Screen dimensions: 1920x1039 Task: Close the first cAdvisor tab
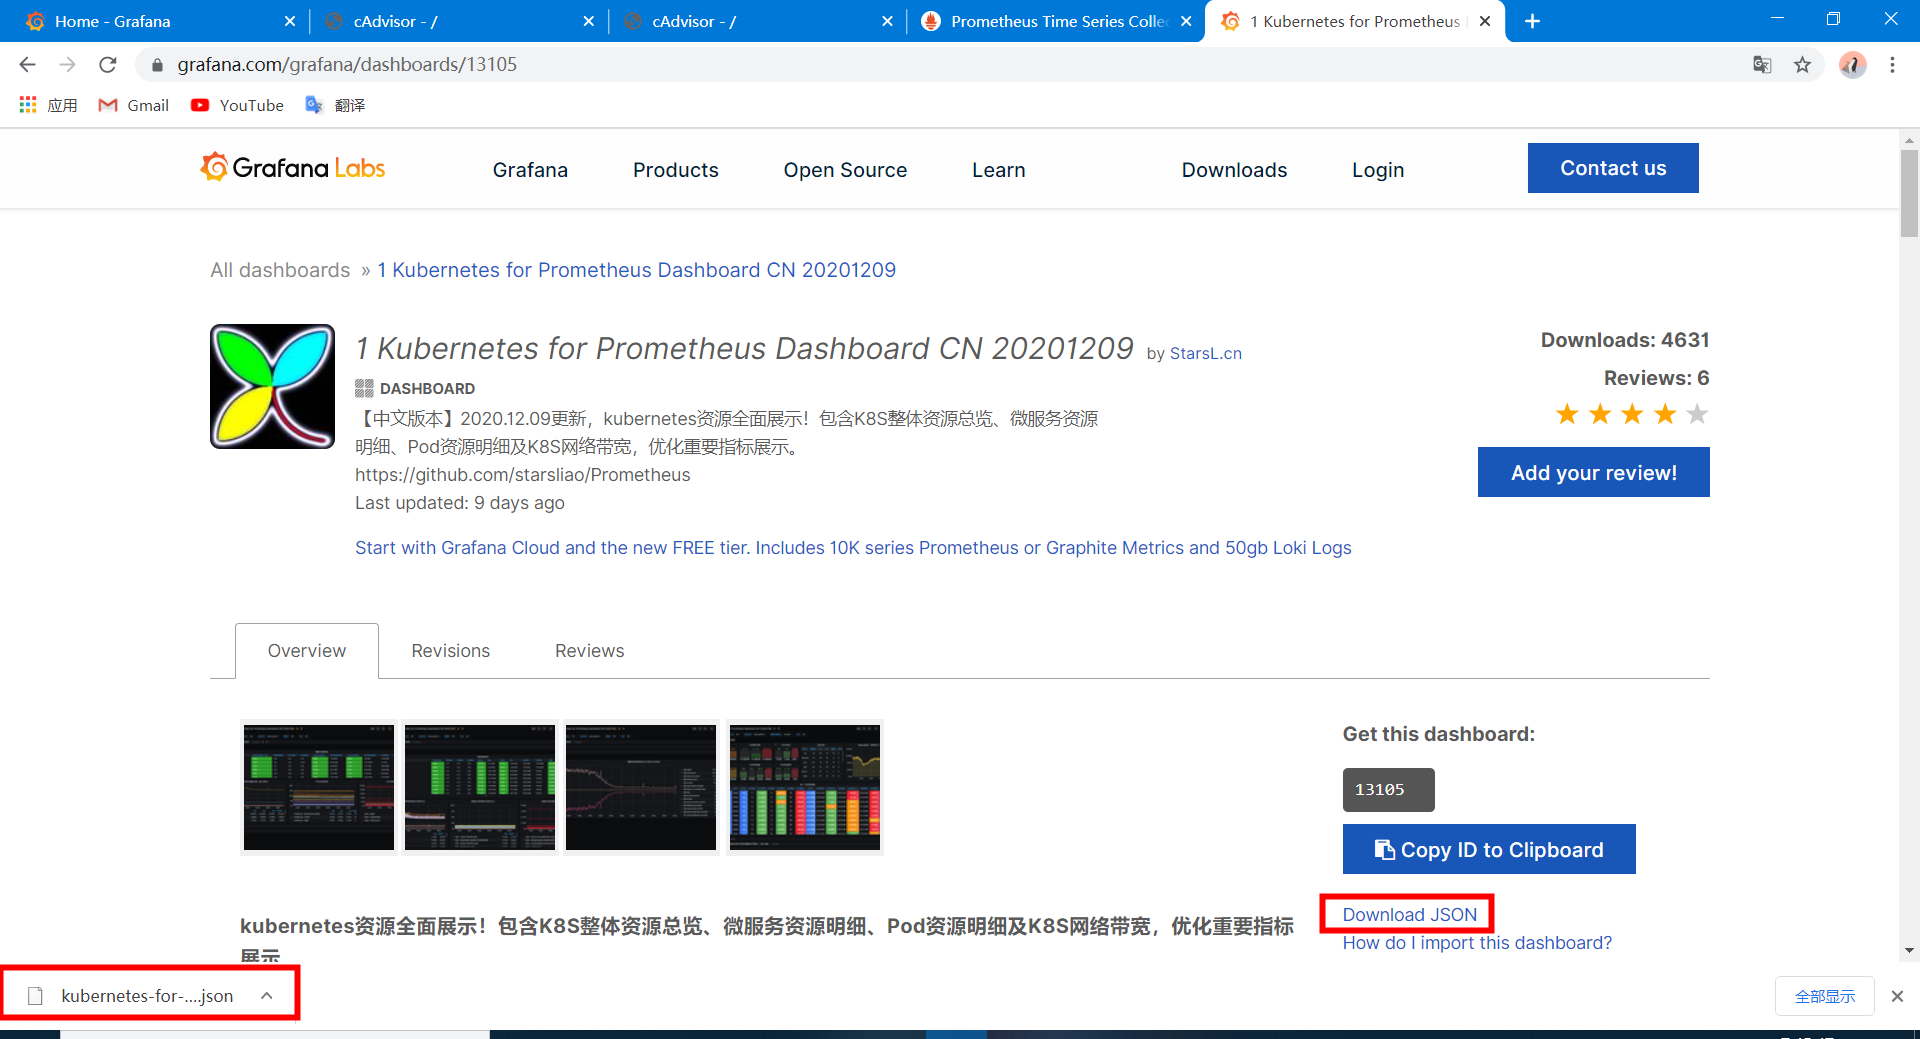pos(588,21)
